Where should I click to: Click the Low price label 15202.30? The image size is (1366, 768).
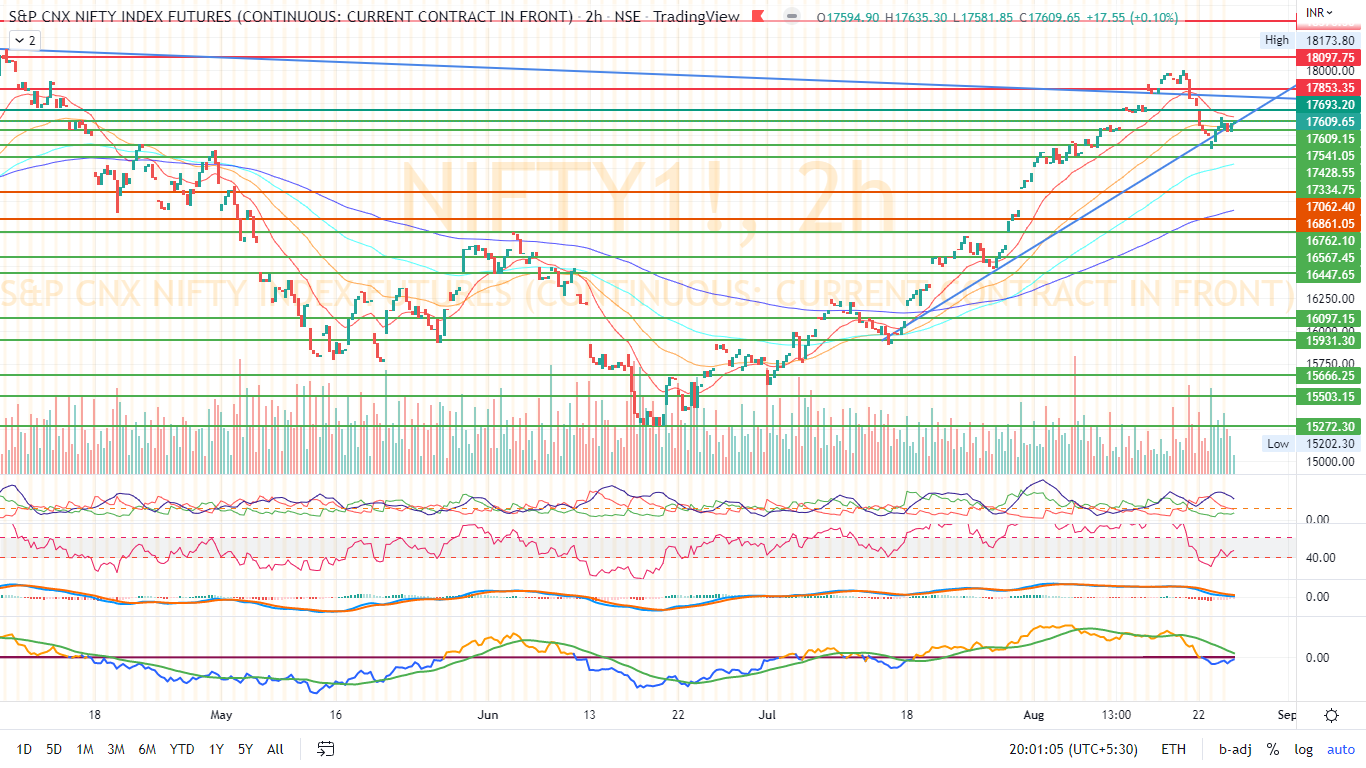[x=1327, y=444]
